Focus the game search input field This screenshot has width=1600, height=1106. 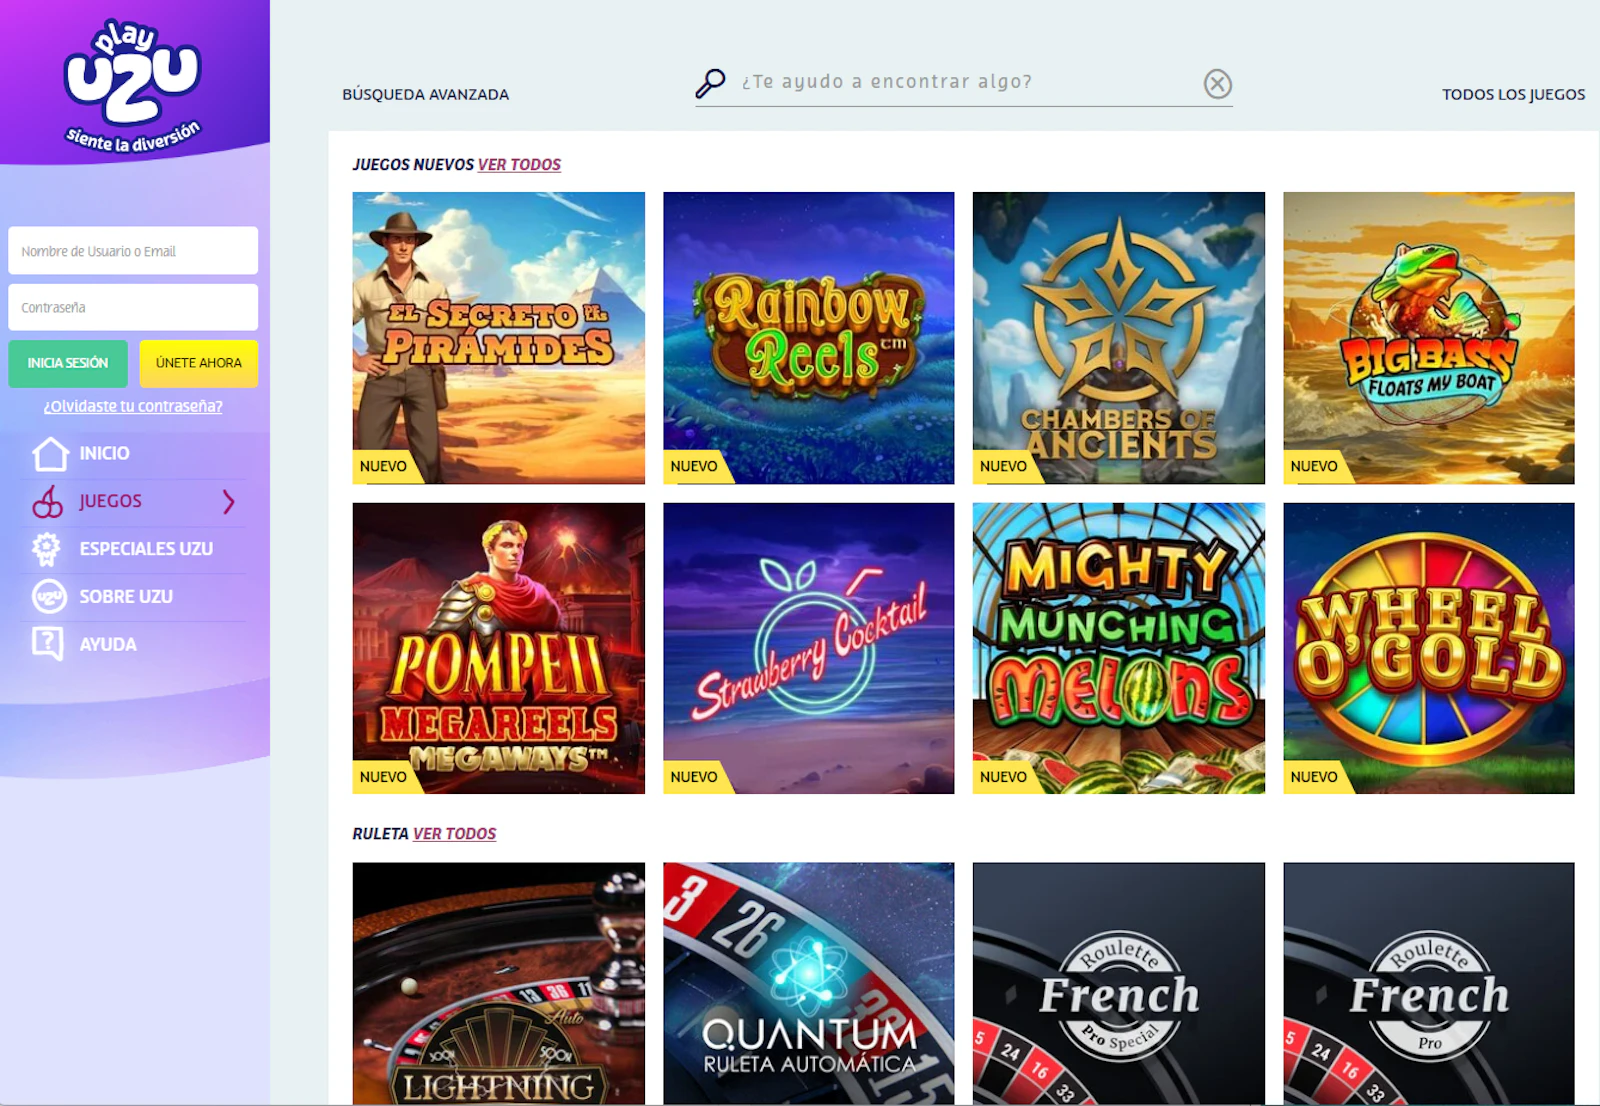965,82
